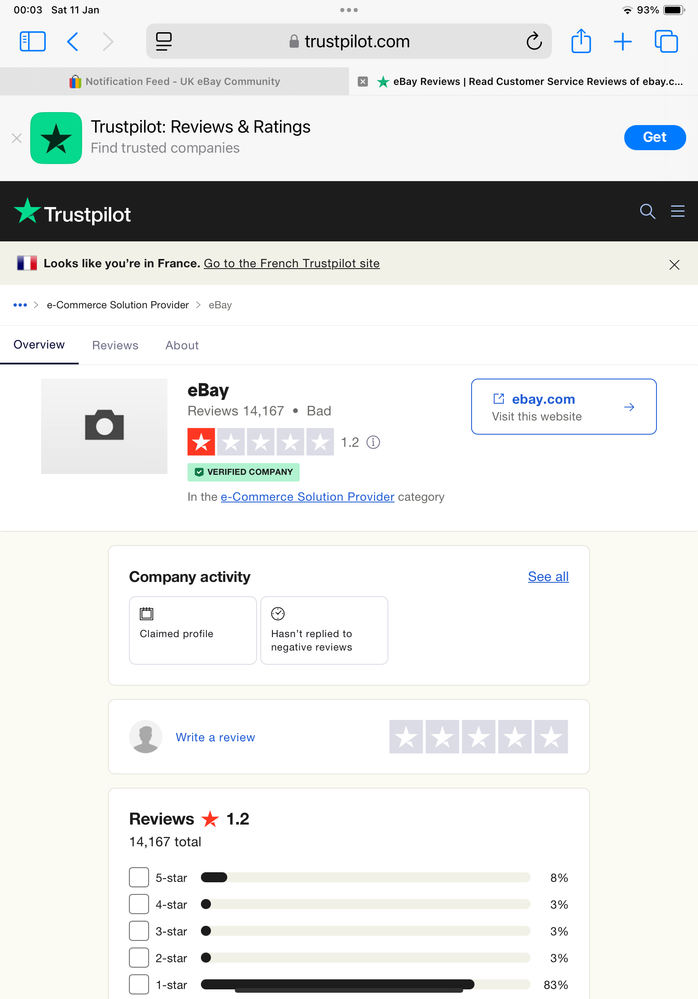
Task: Open the Claimed profile card
Action: (x=193, y=631)
